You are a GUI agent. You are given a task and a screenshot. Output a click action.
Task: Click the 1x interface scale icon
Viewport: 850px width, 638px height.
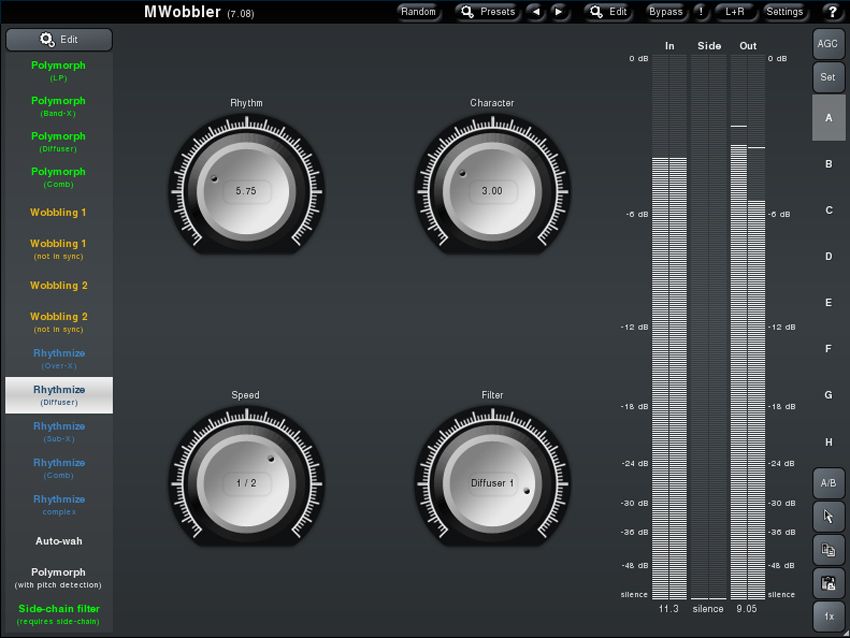coord(828,616)
